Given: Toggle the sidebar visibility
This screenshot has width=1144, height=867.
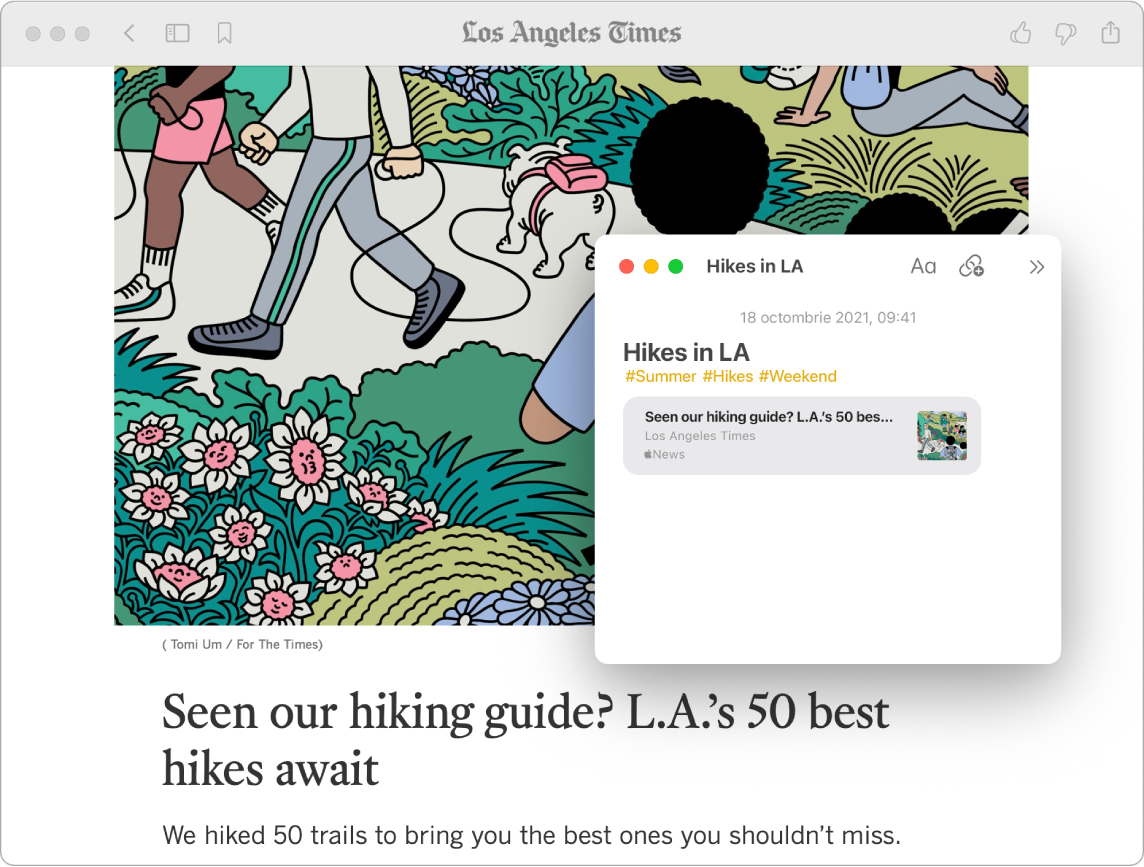Looking at the screenshot, I should pyautogui.click(x=177, y=33).
